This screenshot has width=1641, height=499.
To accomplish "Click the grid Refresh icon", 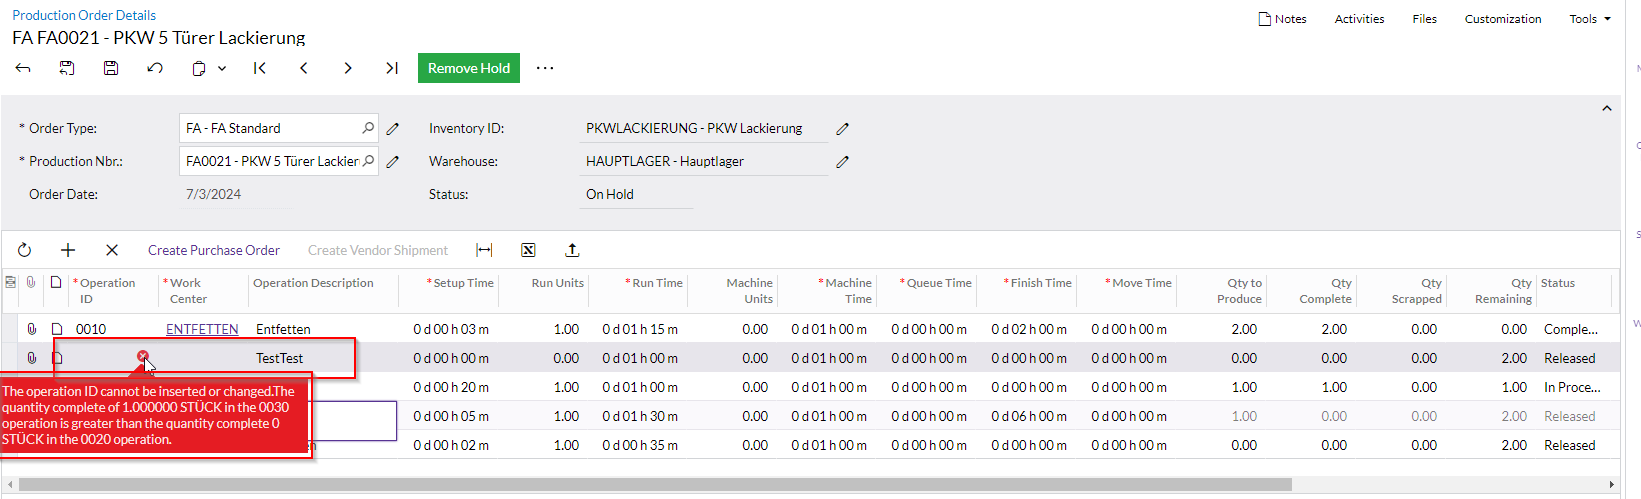I will click(x=25, y=250).
